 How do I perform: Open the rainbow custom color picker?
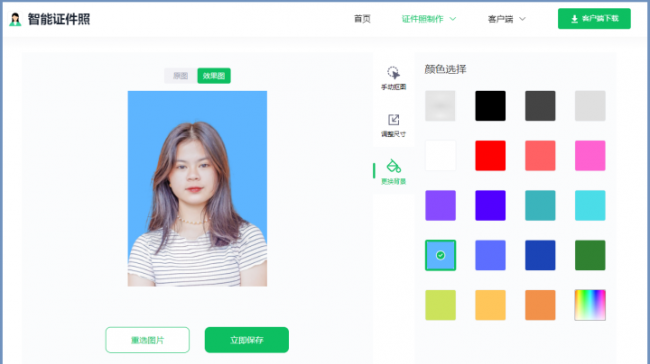pyautogui.click(x=590, y=305)
